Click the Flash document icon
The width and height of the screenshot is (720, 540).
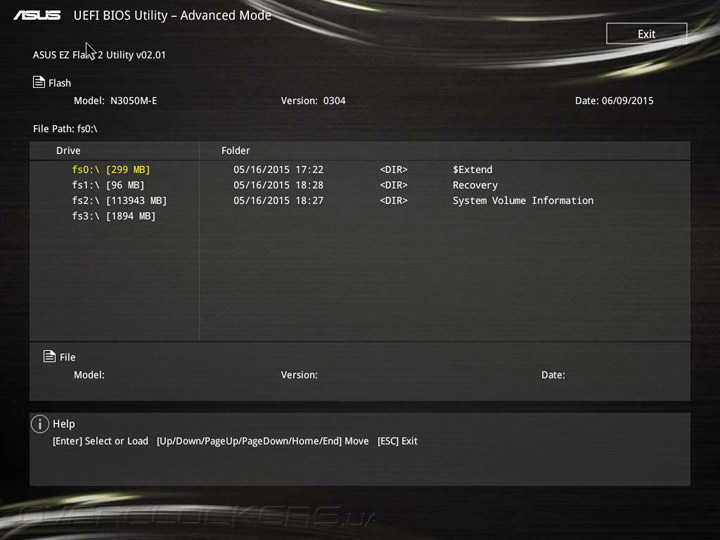pos(39,82)
